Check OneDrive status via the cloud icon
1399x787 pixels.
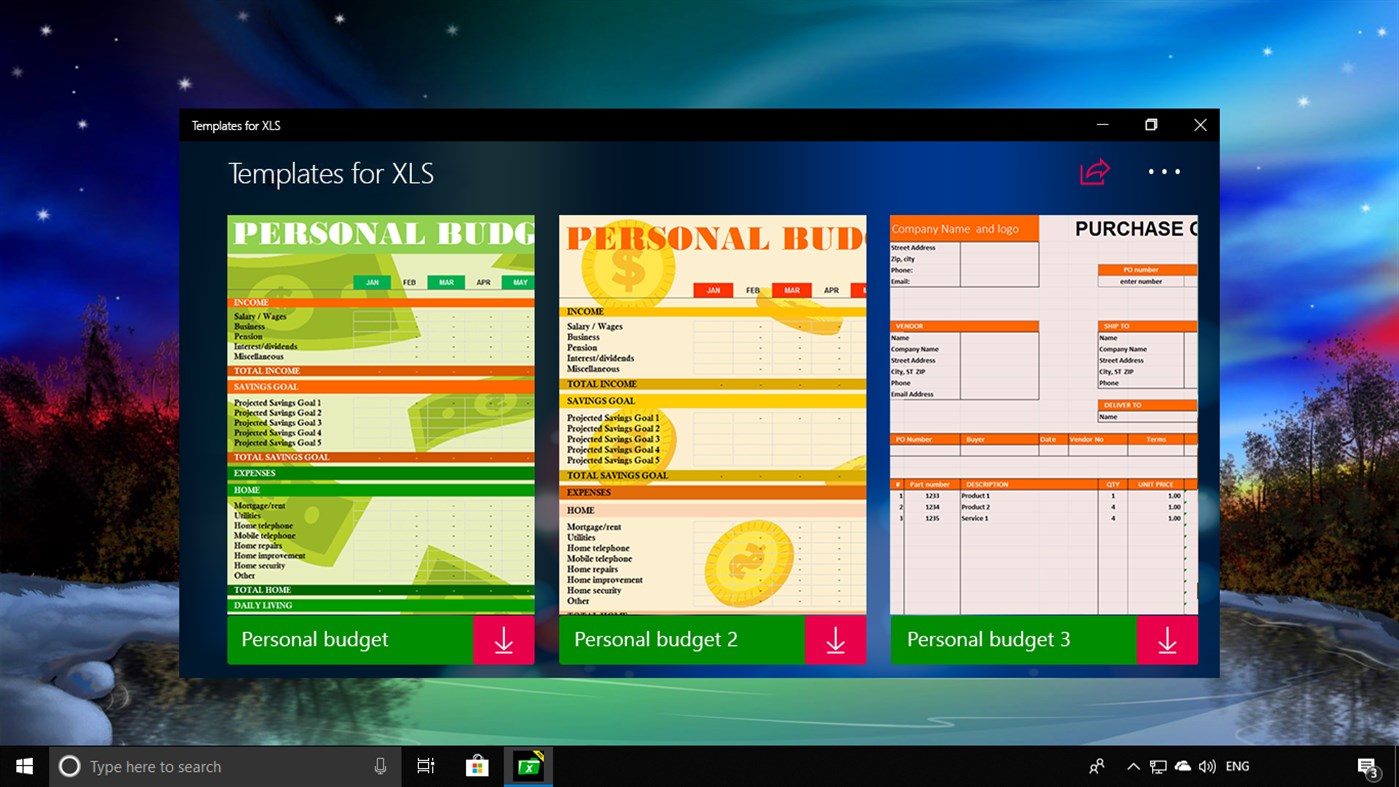click(x=1182, y=766)
